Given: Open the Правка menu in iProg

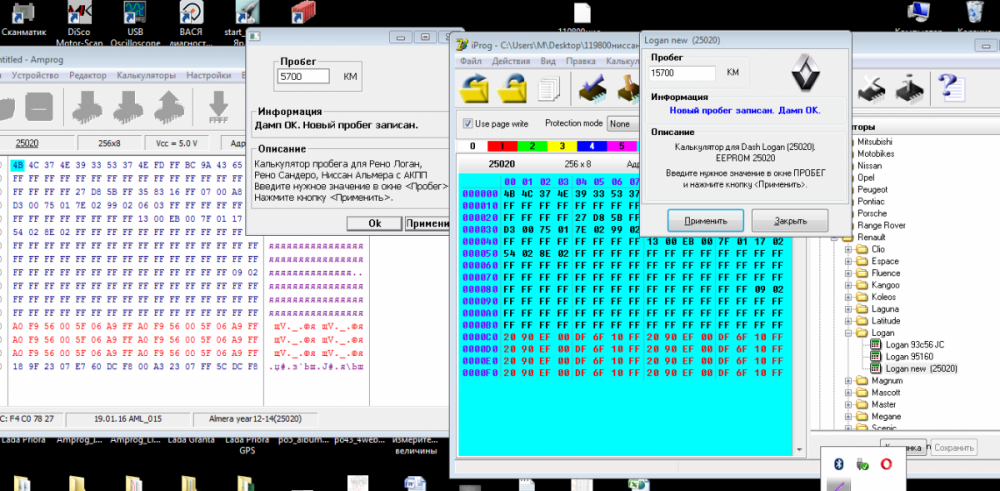Looking at the screenshot, I should [580, 61].
